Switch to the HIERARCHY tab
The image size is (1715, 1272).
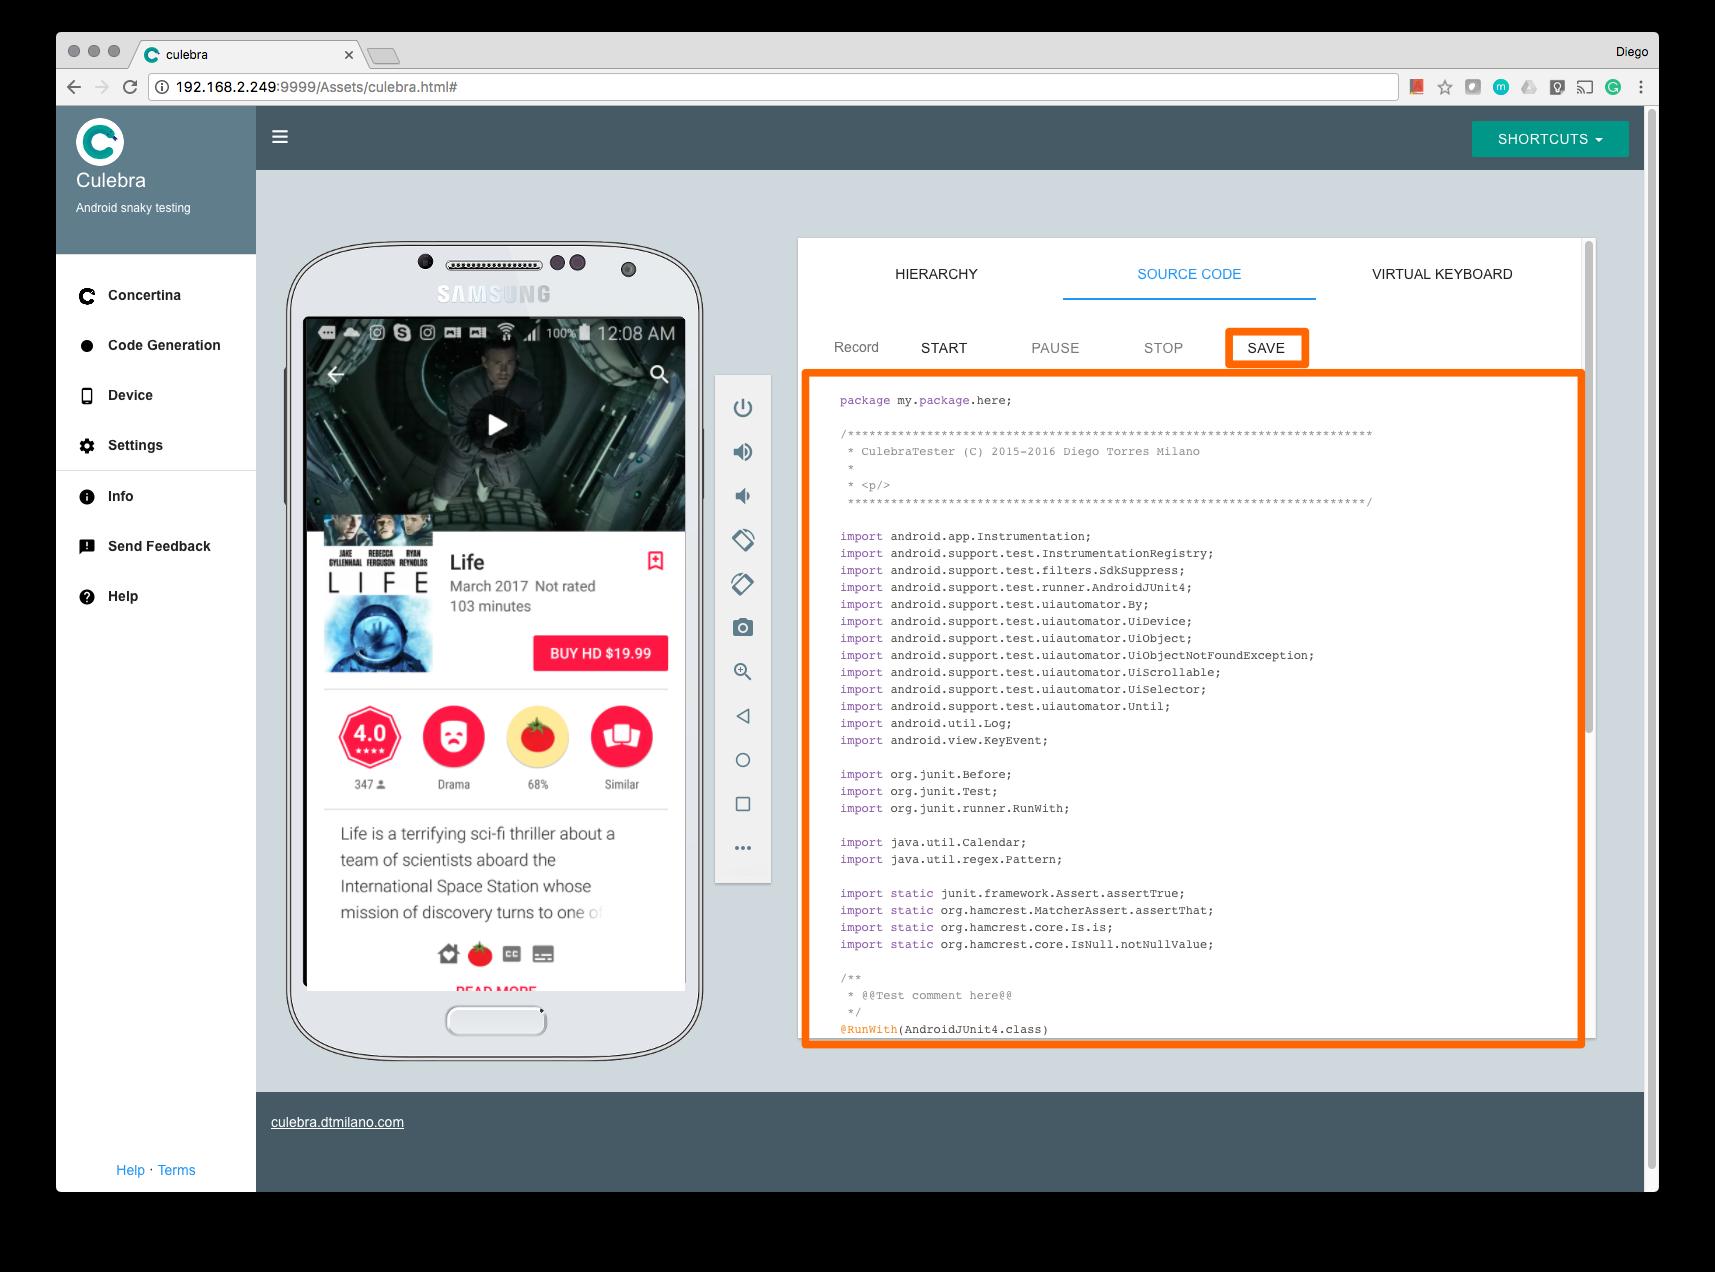pos(936,274)
